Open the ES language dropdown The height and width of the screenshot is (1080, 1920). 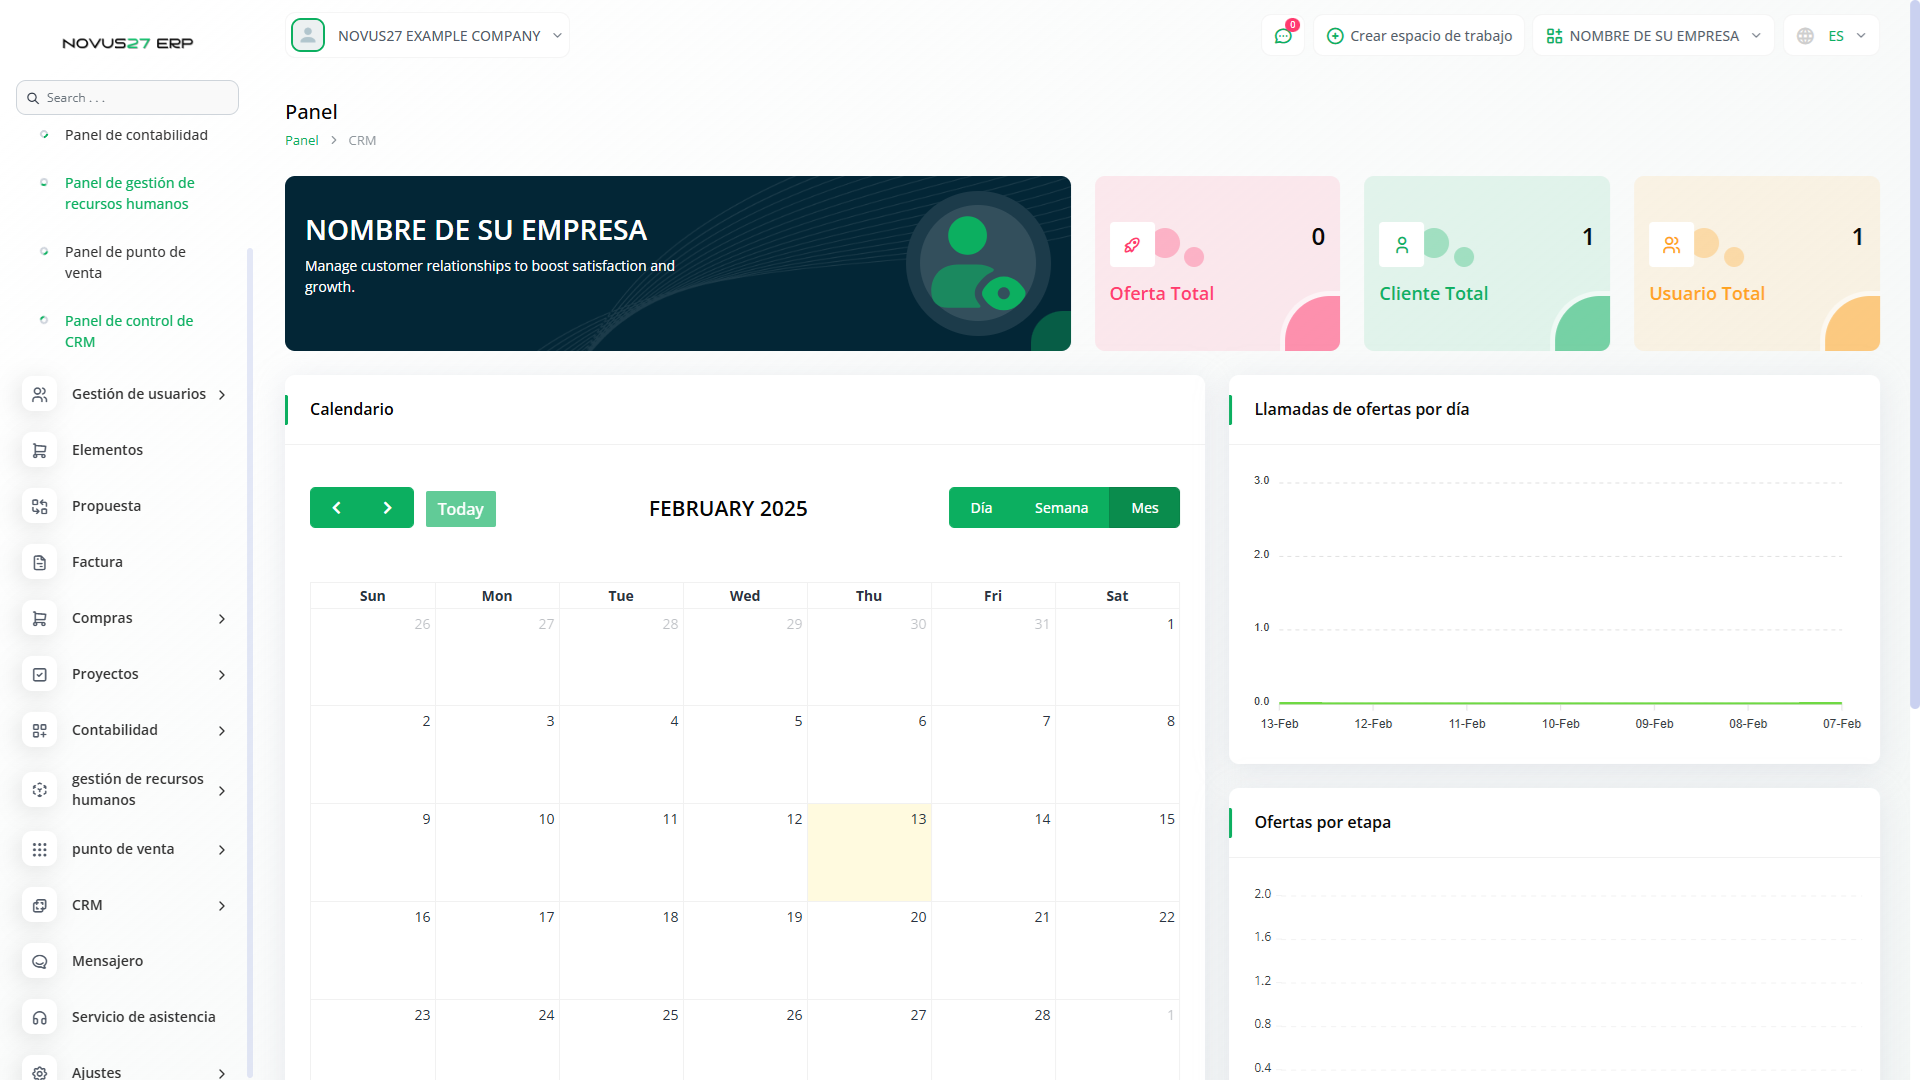(x=1832, y=36)
